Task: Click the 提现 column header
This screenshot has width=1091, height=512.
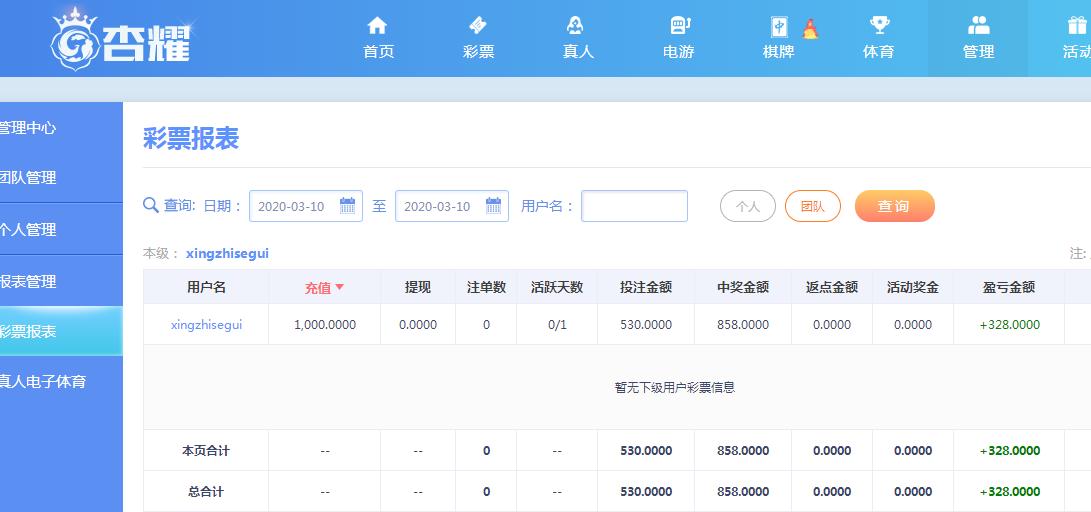Action: pos(417,287)
